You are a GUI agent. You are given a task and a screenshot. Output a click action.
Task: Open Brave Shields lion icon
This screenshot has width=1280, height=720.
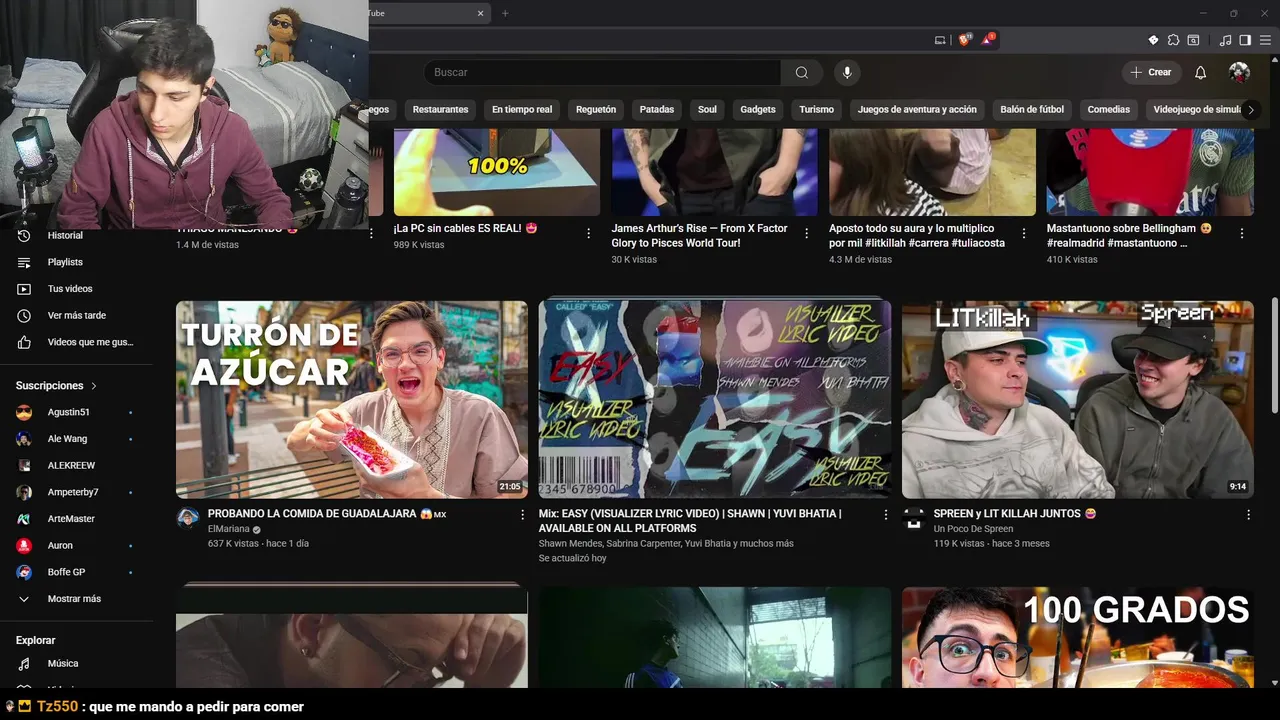964,40
